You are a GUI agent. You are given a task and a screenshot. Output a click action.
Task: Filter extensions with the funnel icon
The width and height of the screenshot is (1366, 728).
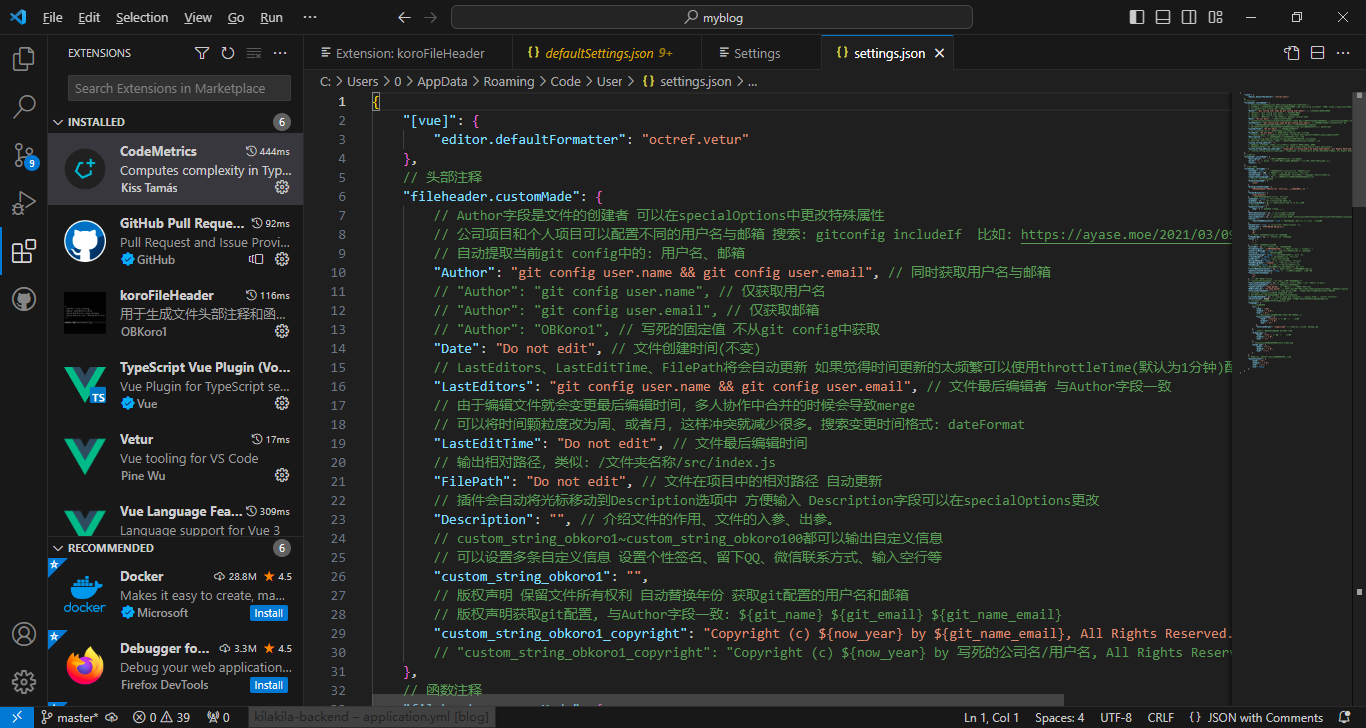click(202, 53)
